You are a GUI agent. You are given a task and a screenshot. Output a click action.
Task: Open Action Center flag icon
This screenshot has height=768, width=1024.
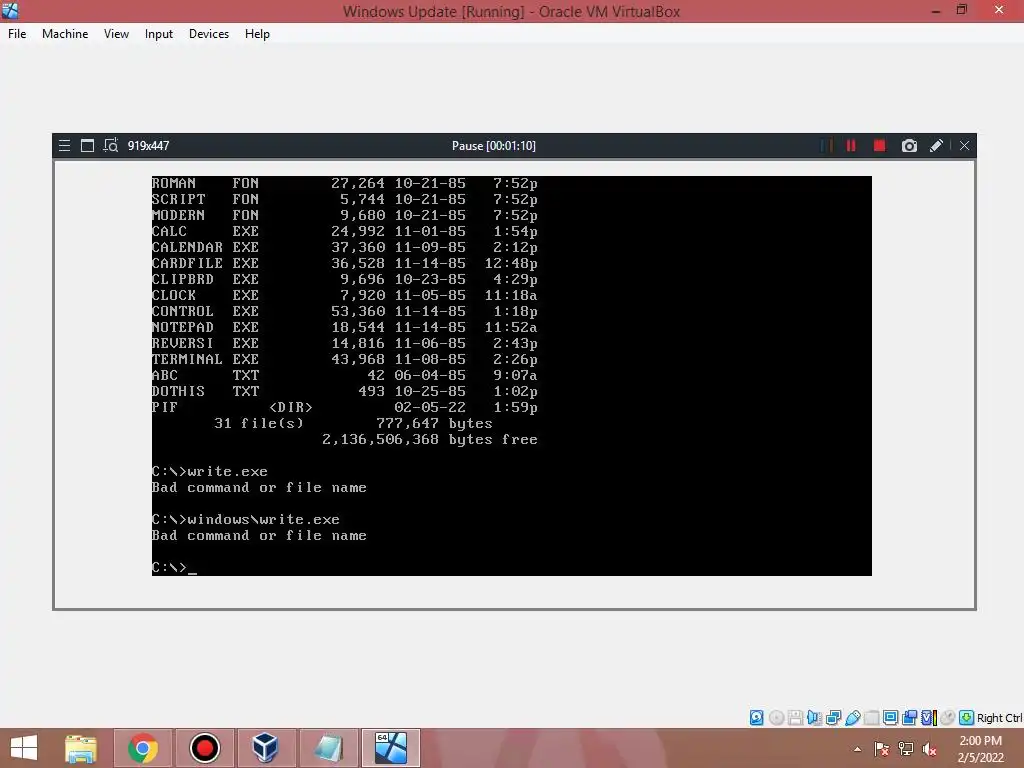coord(882,749)
